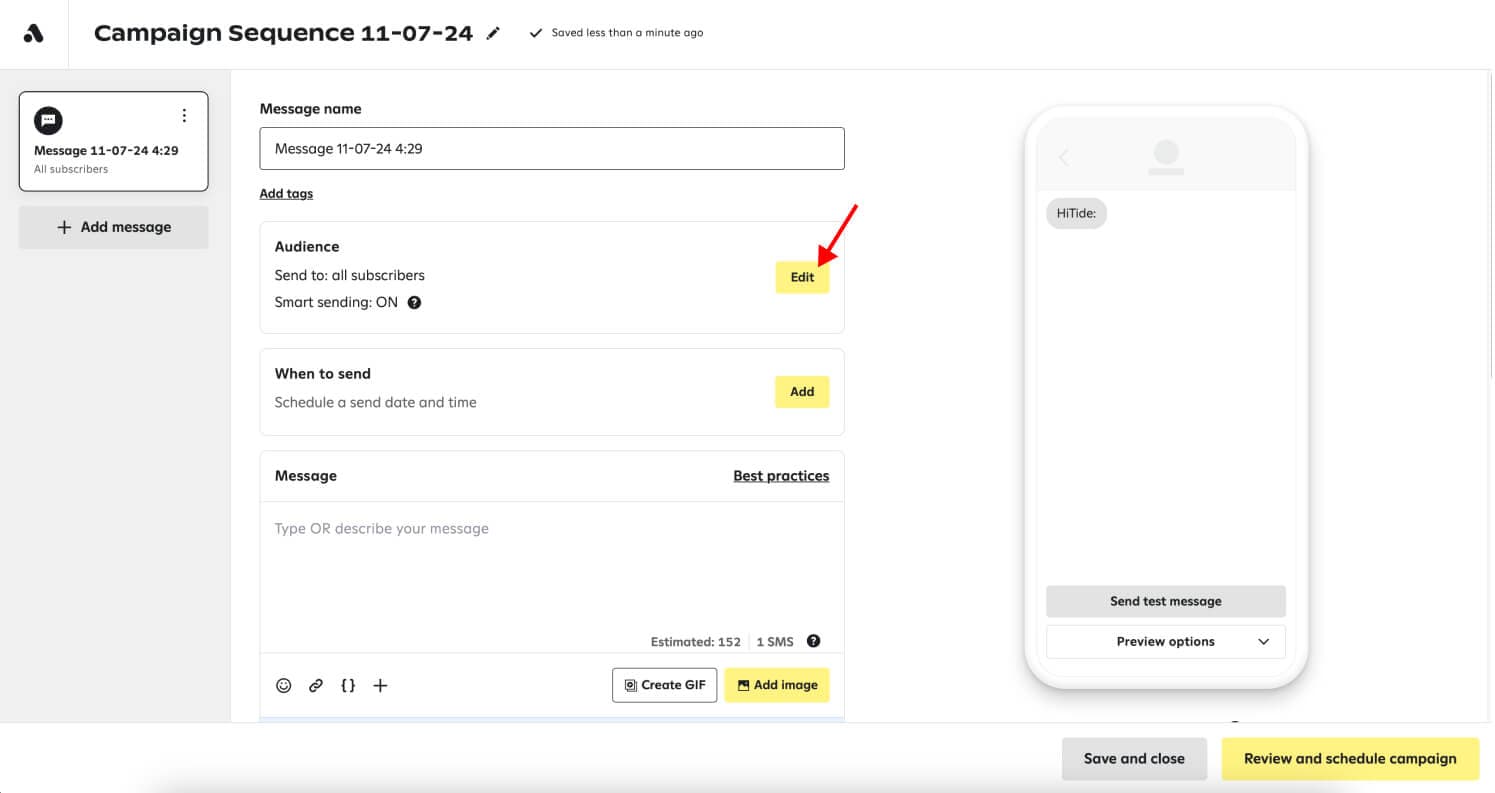The image size is (1495, 793).
Task: Click the Smart sending help question mark
Action: (414, 303)
